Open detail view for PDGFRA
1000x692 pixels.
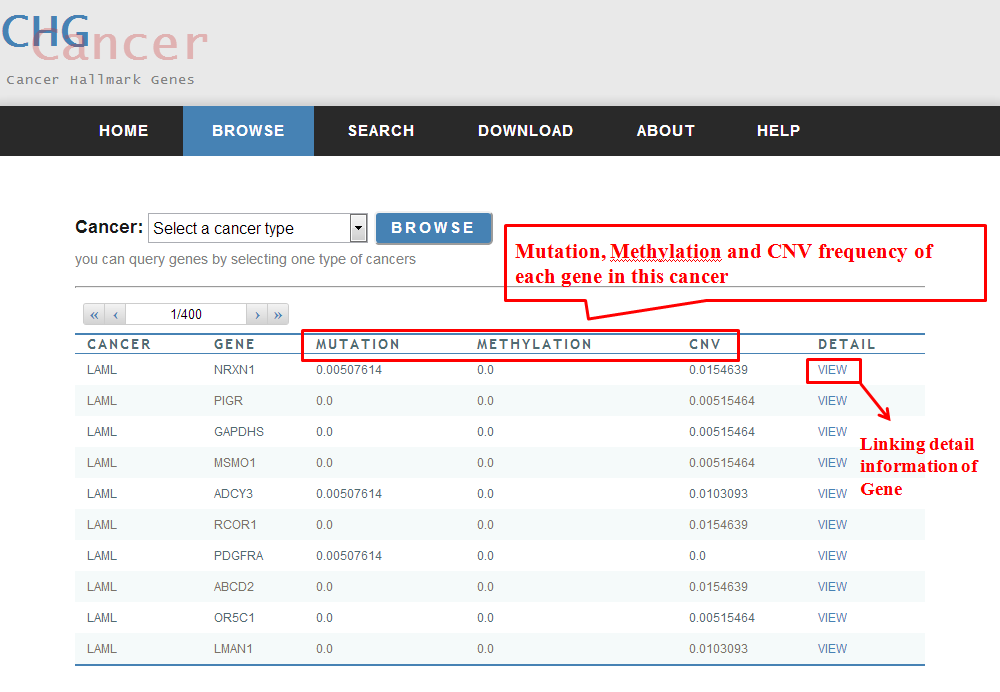point(832,556)
